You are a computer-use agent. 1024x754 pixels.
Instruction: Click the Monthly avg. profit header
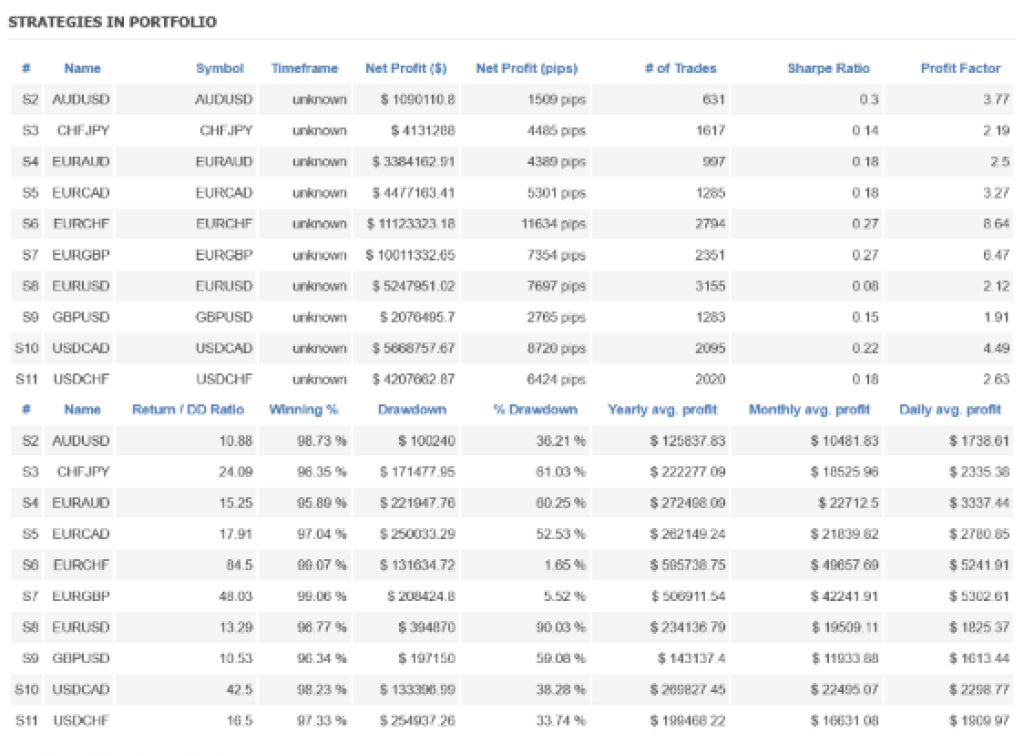809,410
